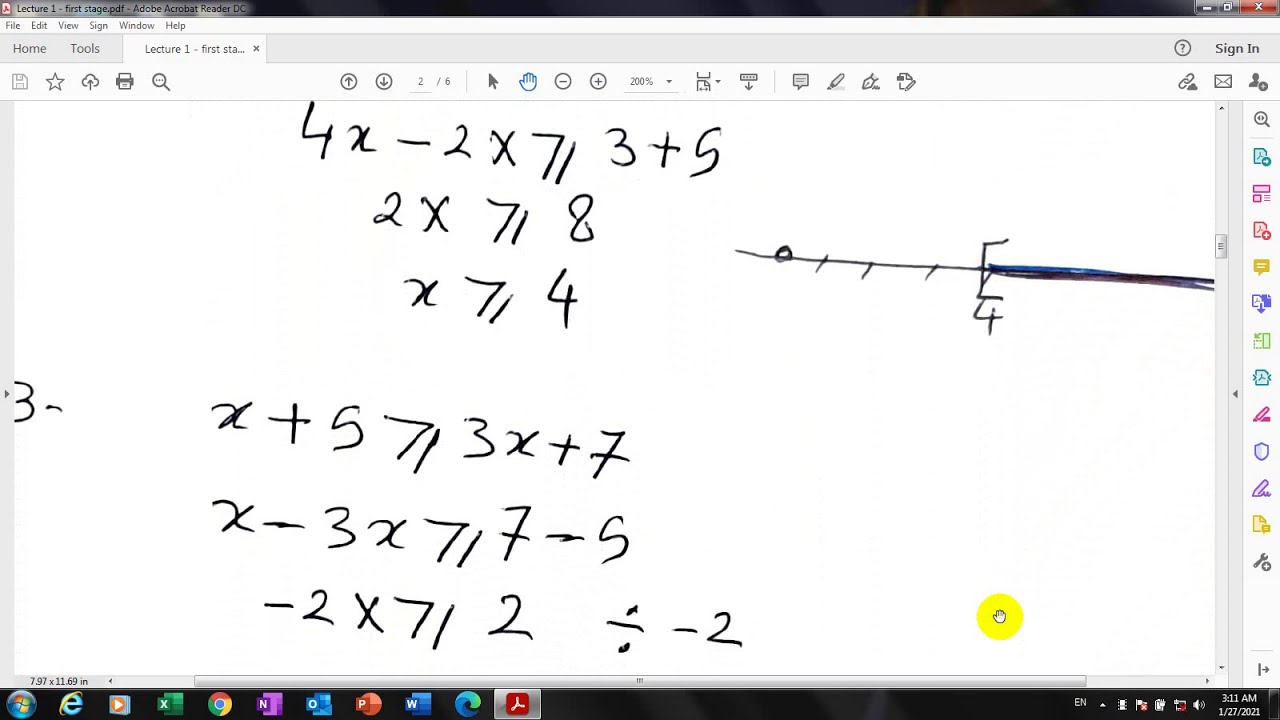Open Help question mark menu
Image resolution: width=1280 pixels, height=720 pixels.
1182,48
